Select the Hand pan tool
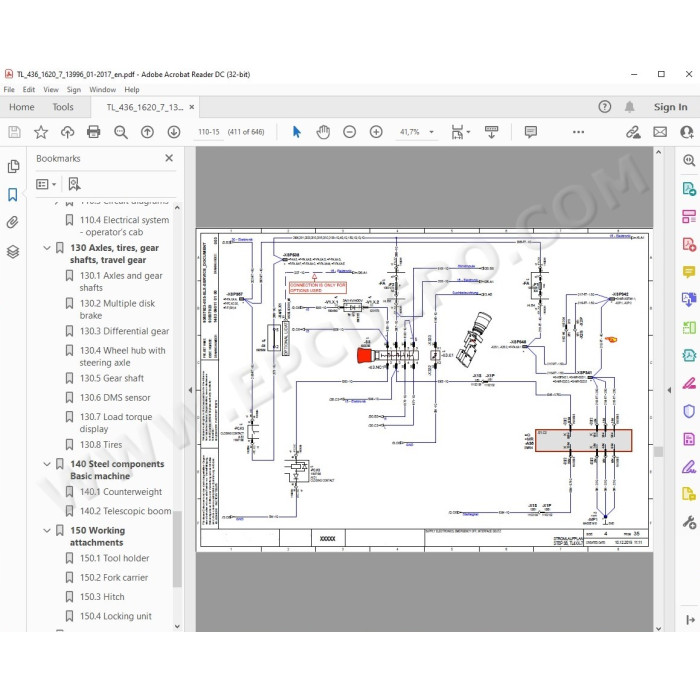 (323, 132)
